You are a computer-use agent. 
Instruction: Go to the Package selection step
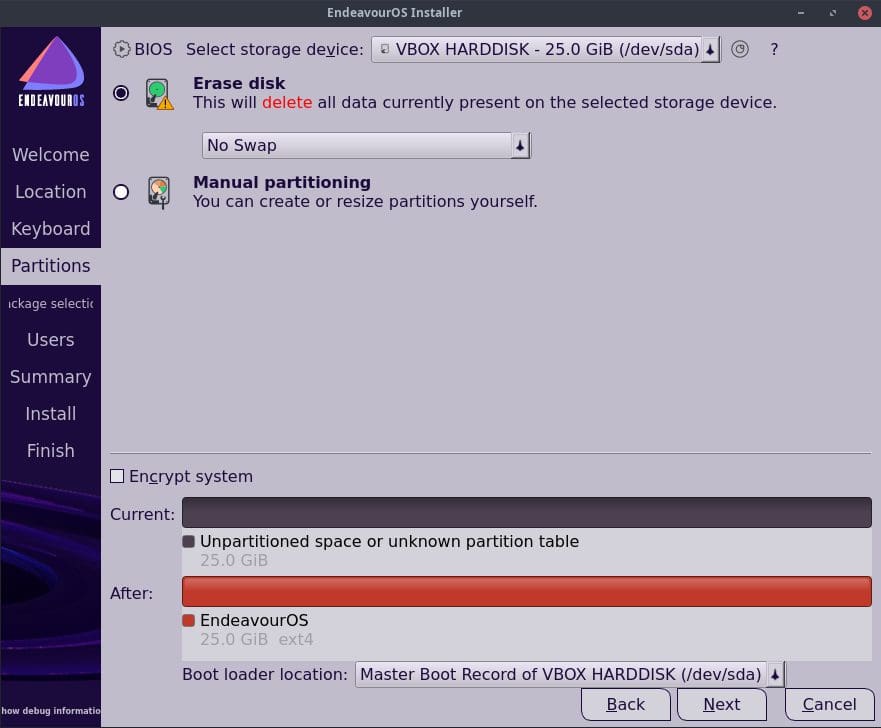tap(51, 303)
